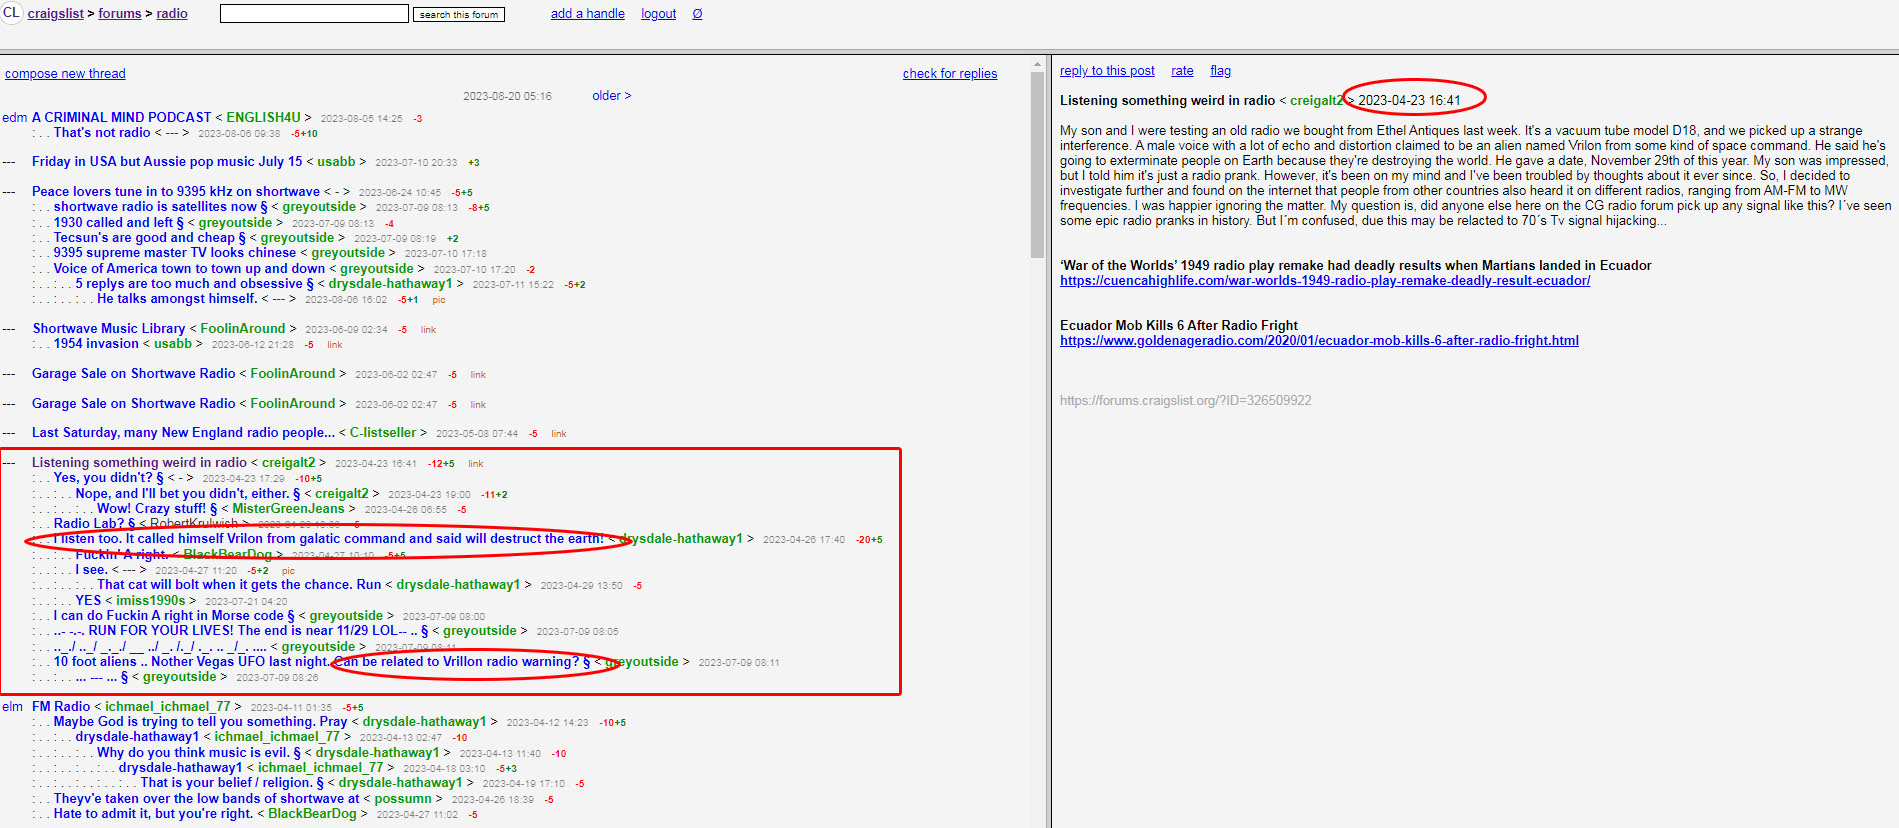Click 'reply to this post' link
The image size is (1899, 828).
click(1107, 71)
